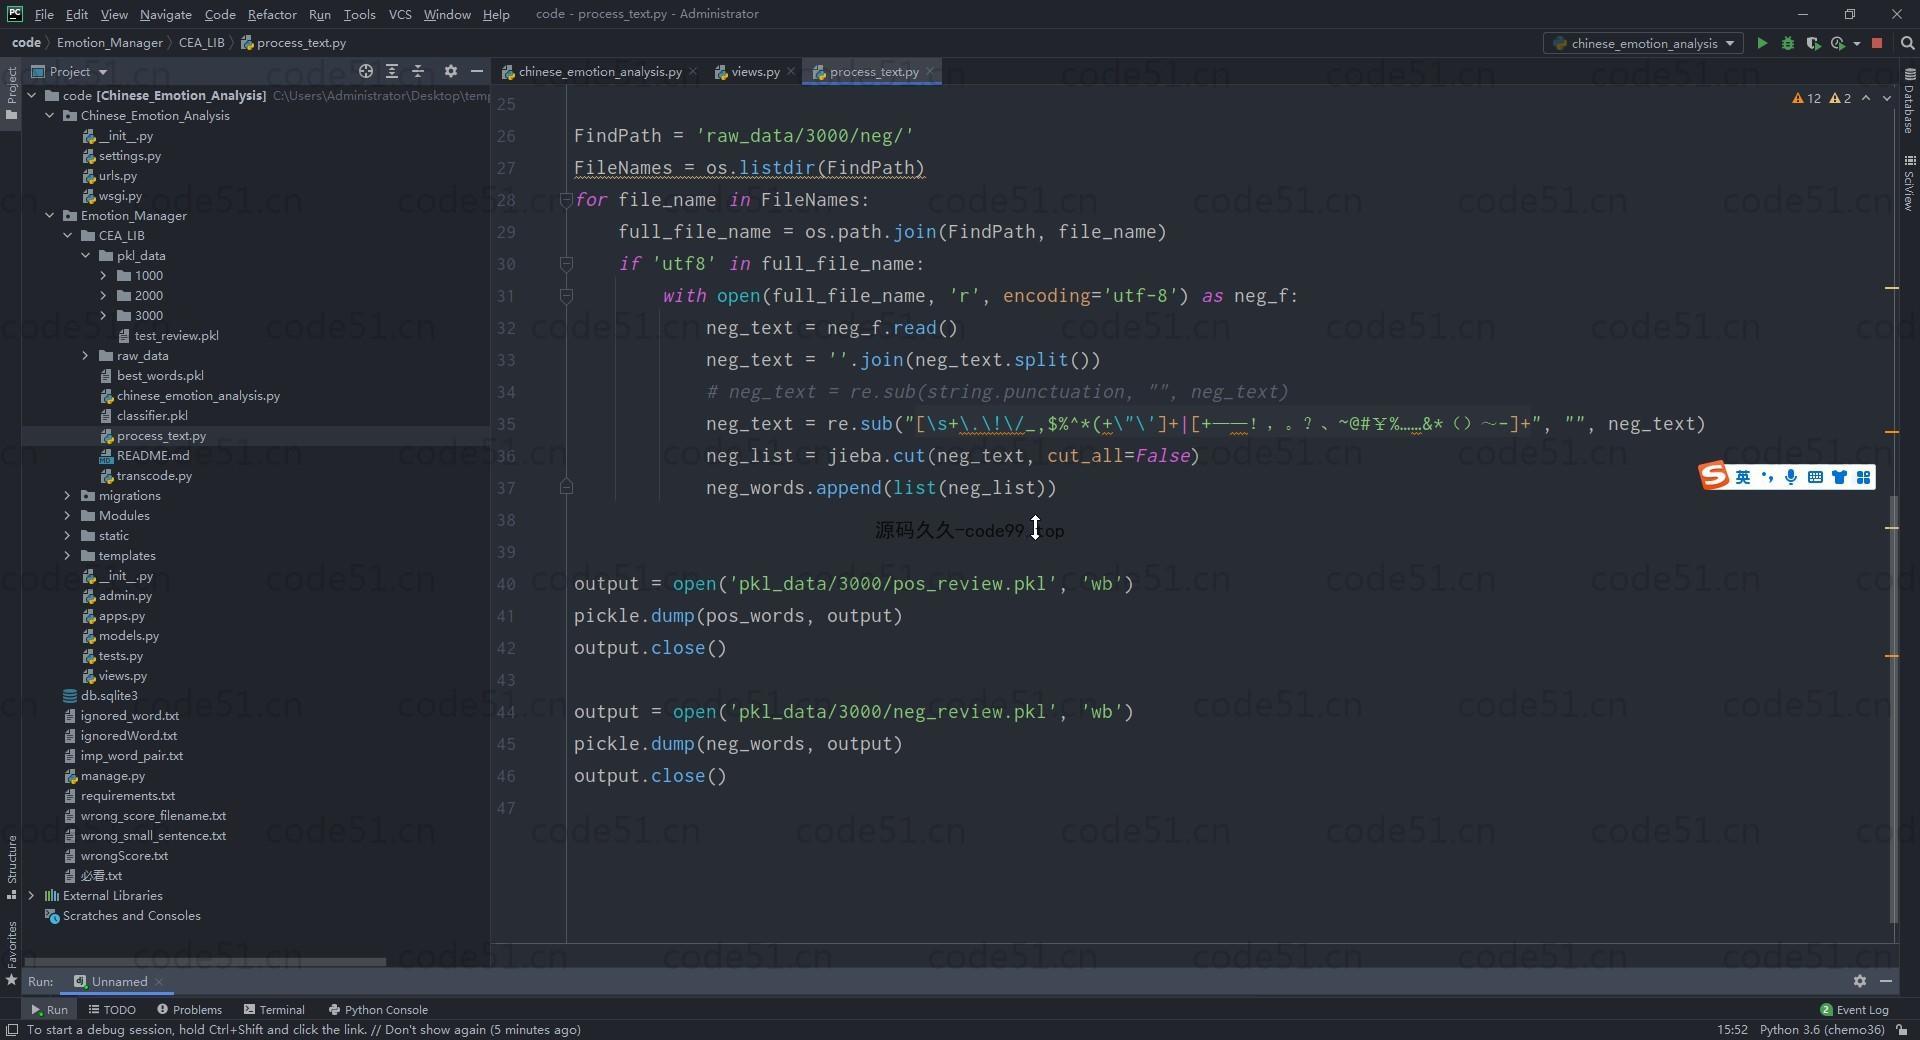Select db.sqlite3 file
Screen dimensions: 1920x1040
tap(108, 696)
